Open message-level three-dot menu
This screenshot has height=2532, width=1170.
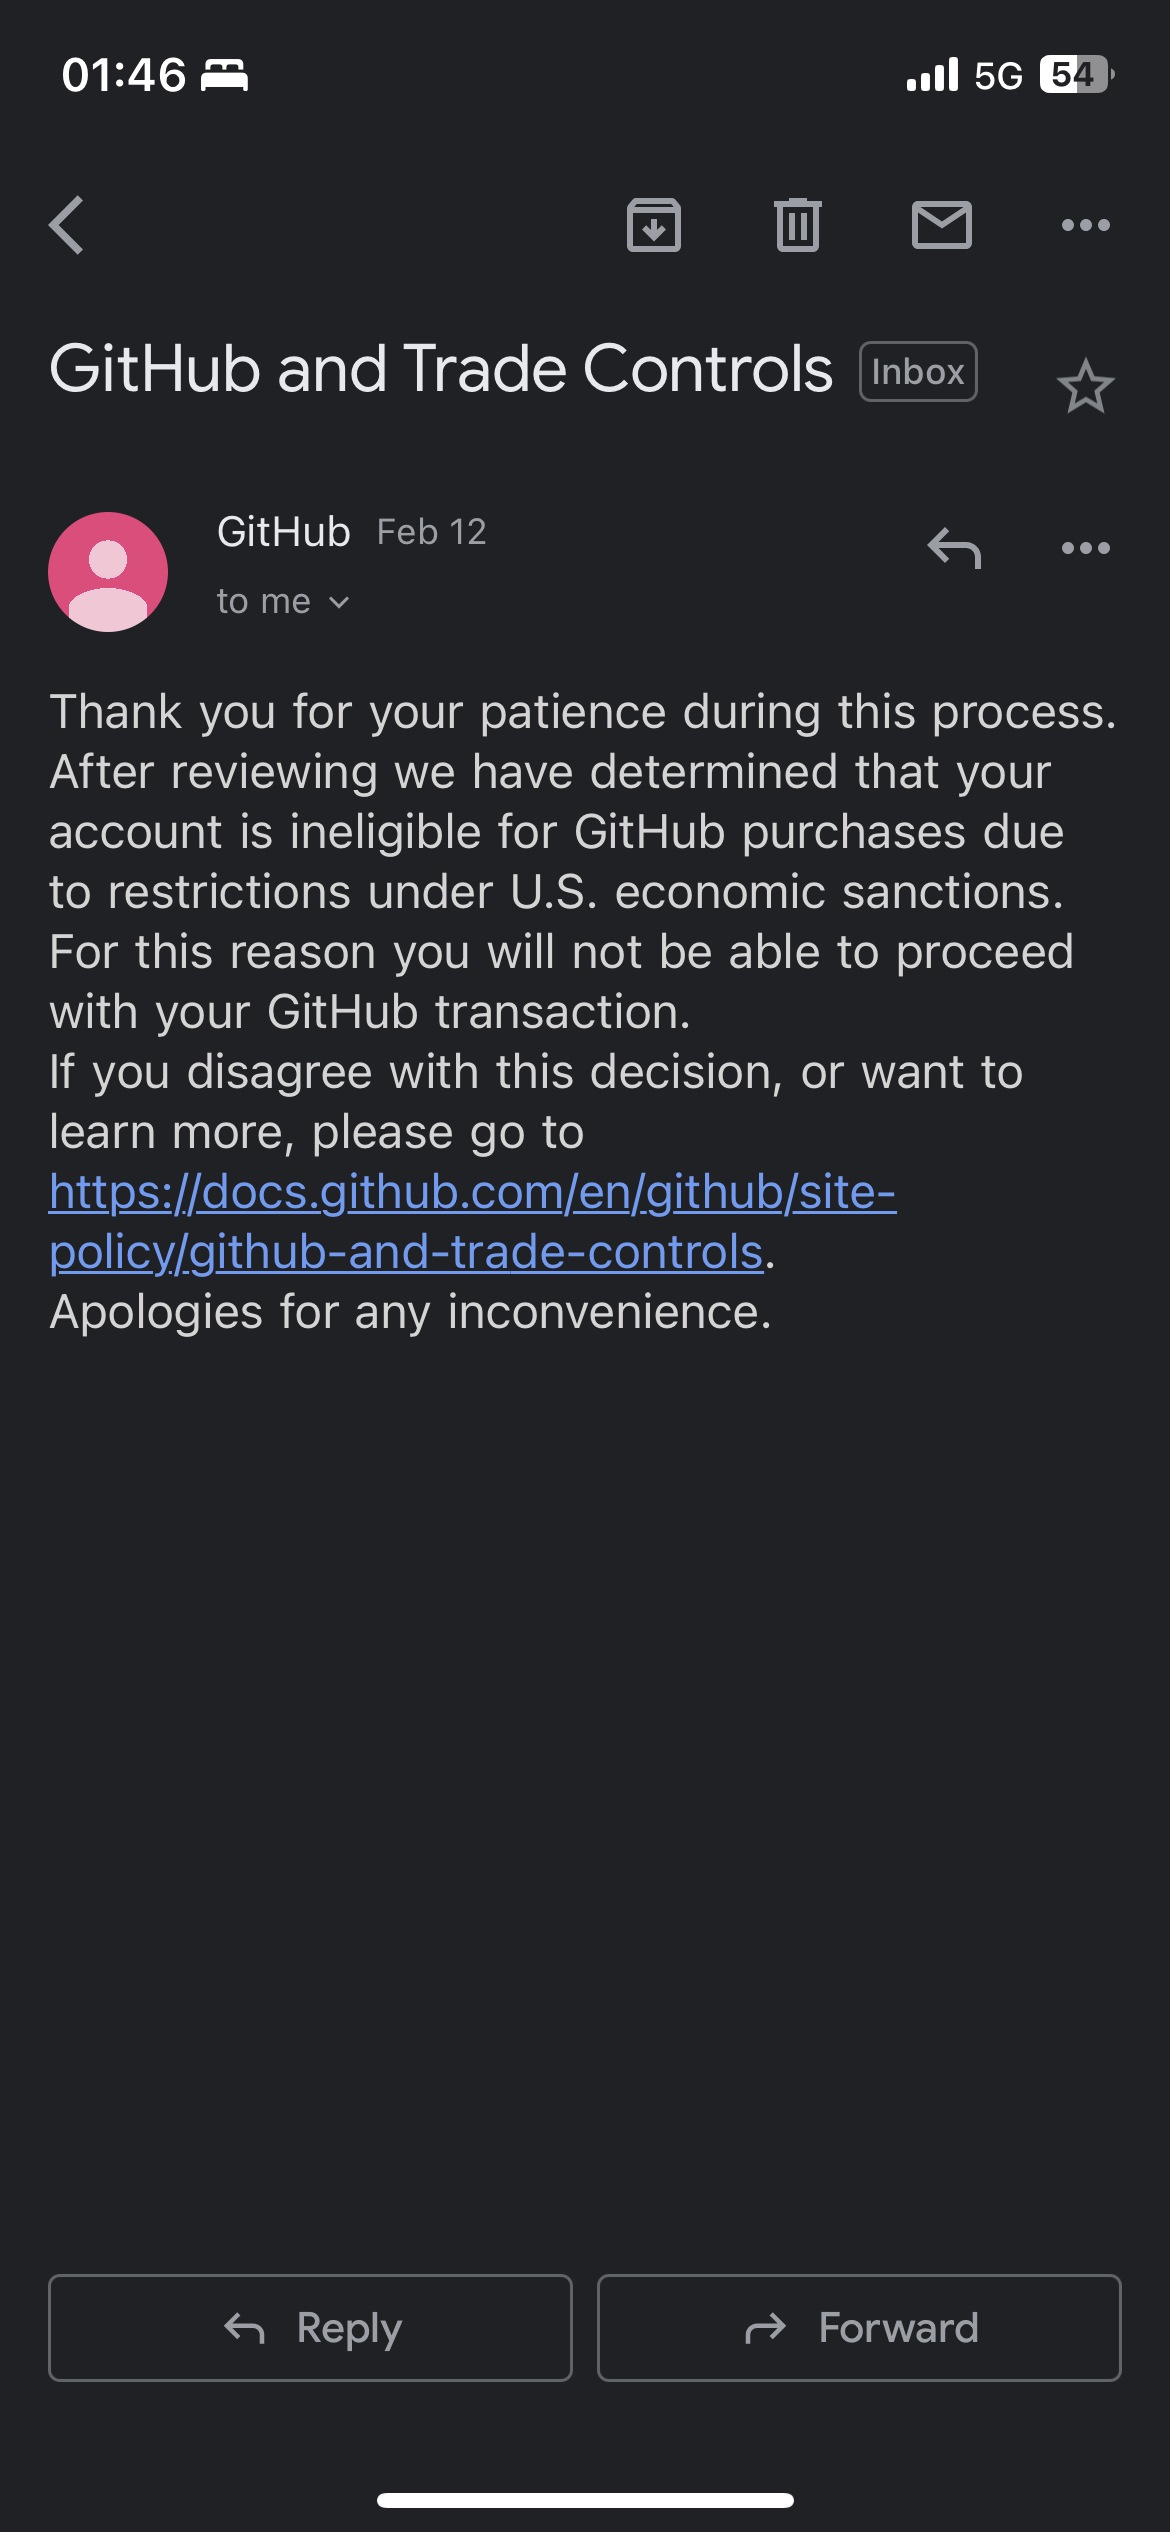[1085, 548]
